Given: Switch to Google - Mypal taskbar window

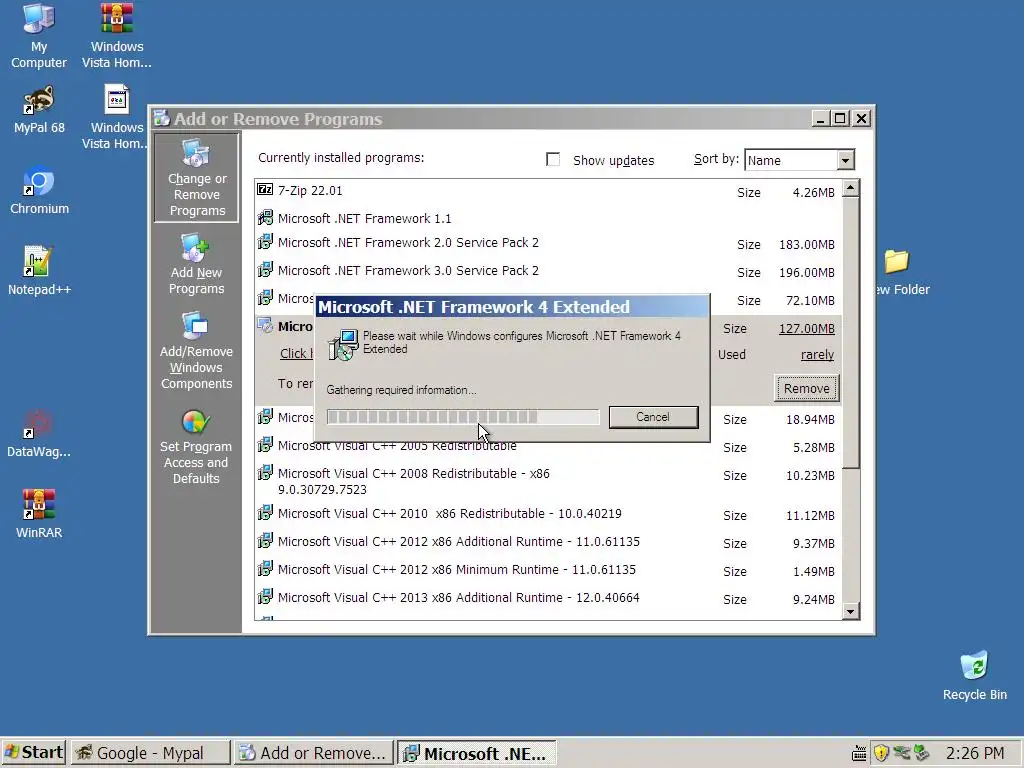Looking at the screenshot, I should click(150, 752).
